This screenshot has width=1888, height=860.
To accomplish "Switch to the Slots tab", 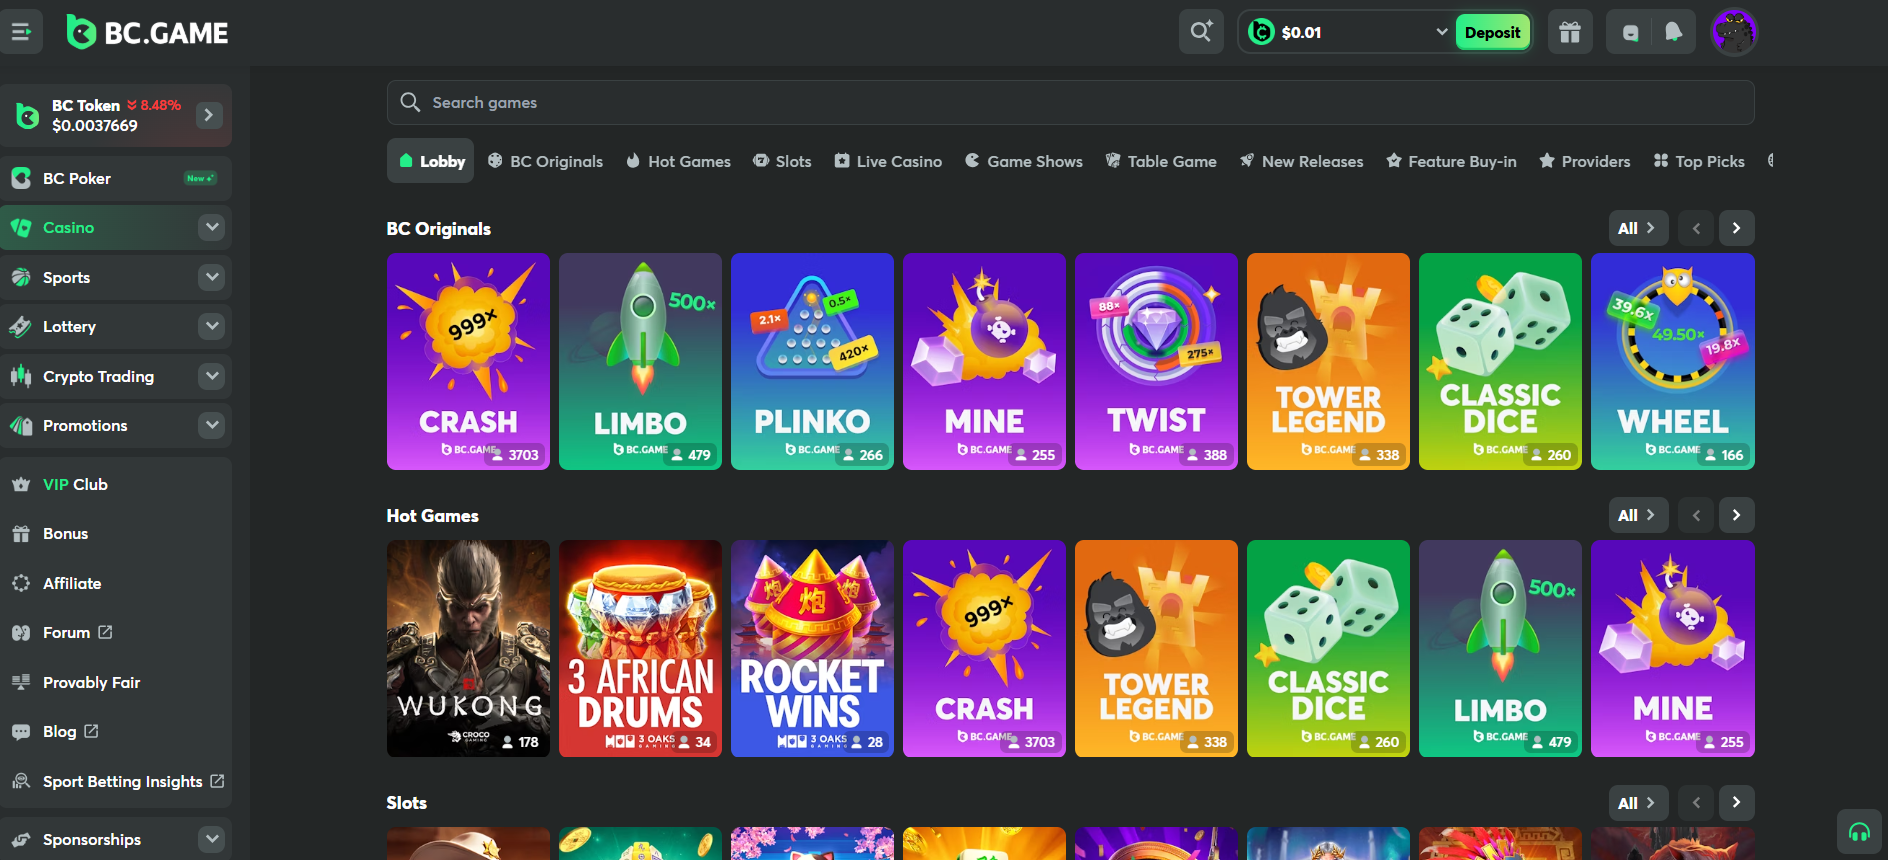I will pos(782,161).
